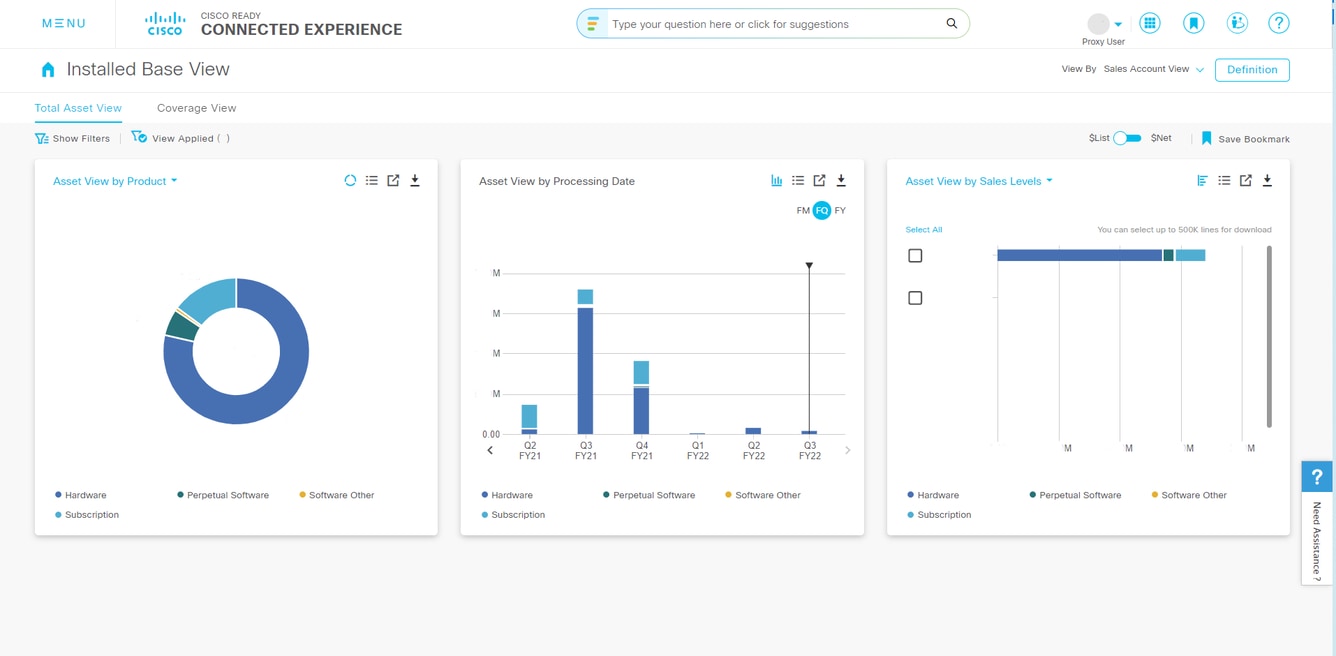Image resolution: width=1336 pixels, height=656 pixels.
Task: Toggle the $List / $Net switch
Action: click(x=1127, y=138)
